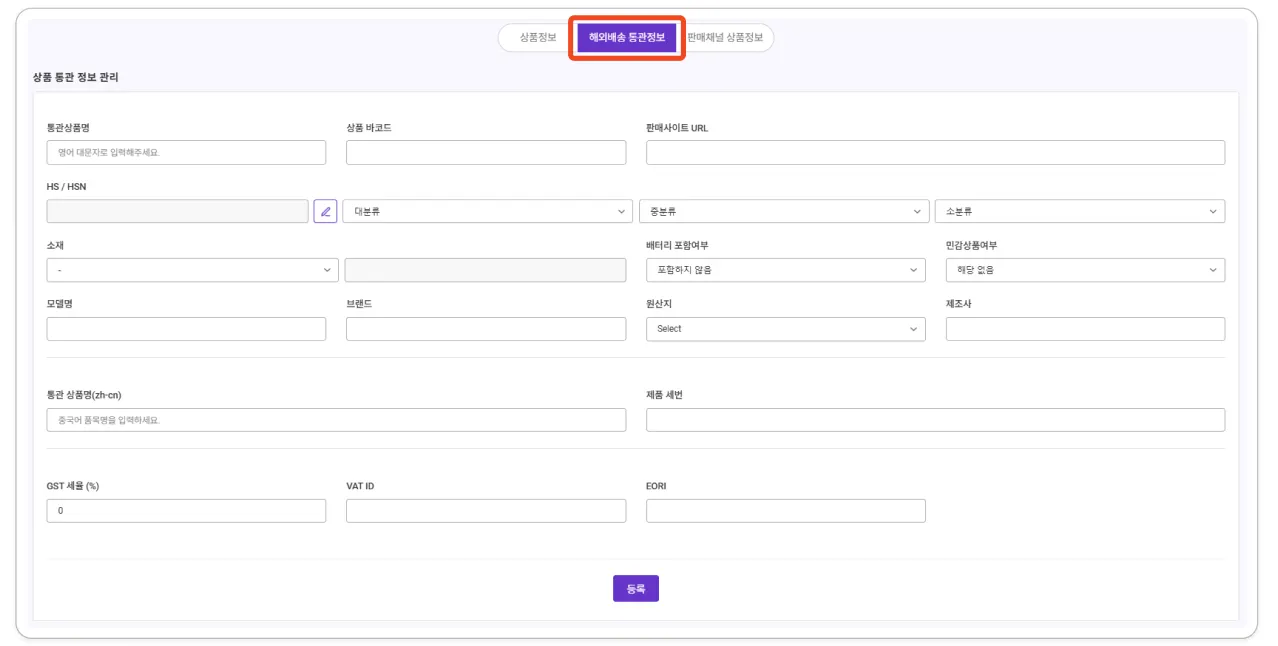Click the 모델명 text field

click(186, 329)
